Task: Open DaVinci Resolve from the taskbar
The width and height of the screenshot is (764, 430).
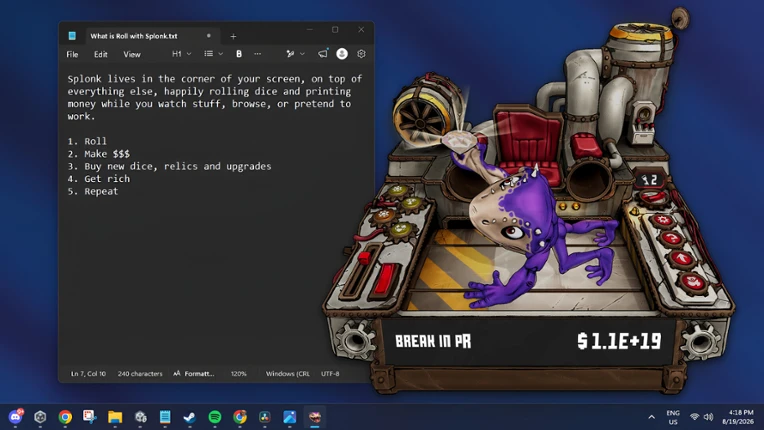Action: [265, 417]
